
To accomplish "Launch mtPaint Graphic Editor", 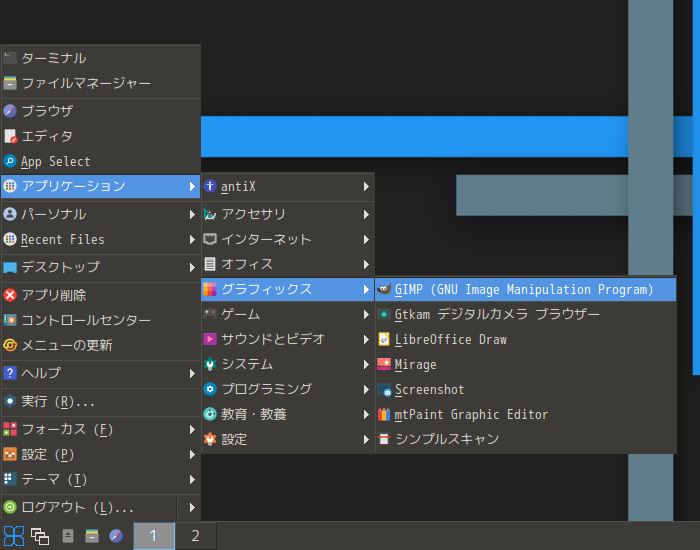I will (526, 414).
